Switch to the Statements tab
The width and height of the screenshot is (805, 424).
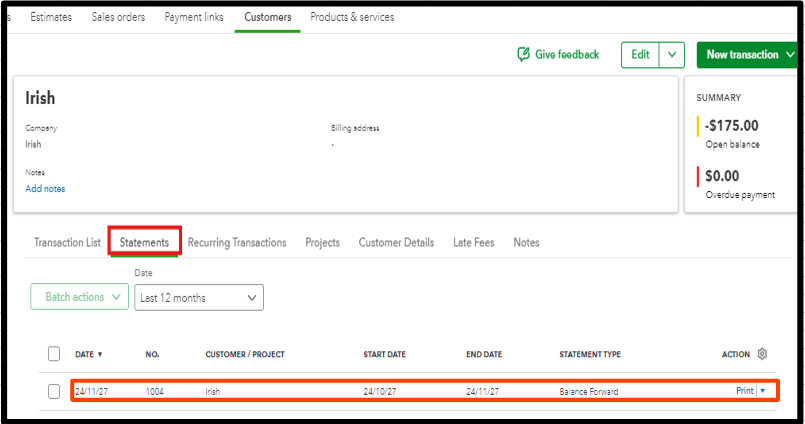(x=144, y=242)
